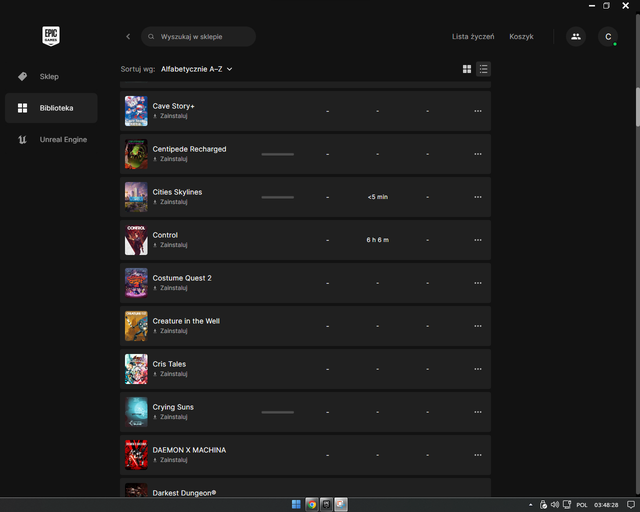Click Epic Games Launcher taskbar icon

pos(326,505)
